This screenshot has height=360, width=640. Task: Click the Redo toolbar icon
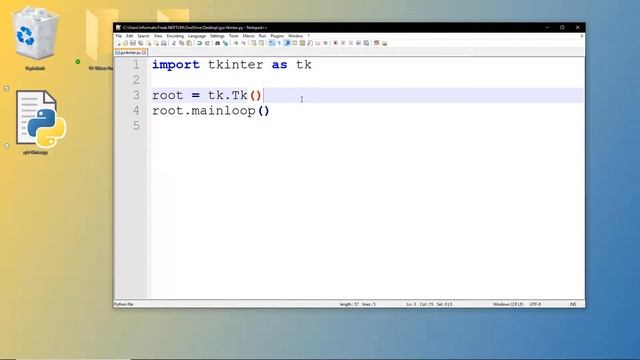(x=207, y=43)
